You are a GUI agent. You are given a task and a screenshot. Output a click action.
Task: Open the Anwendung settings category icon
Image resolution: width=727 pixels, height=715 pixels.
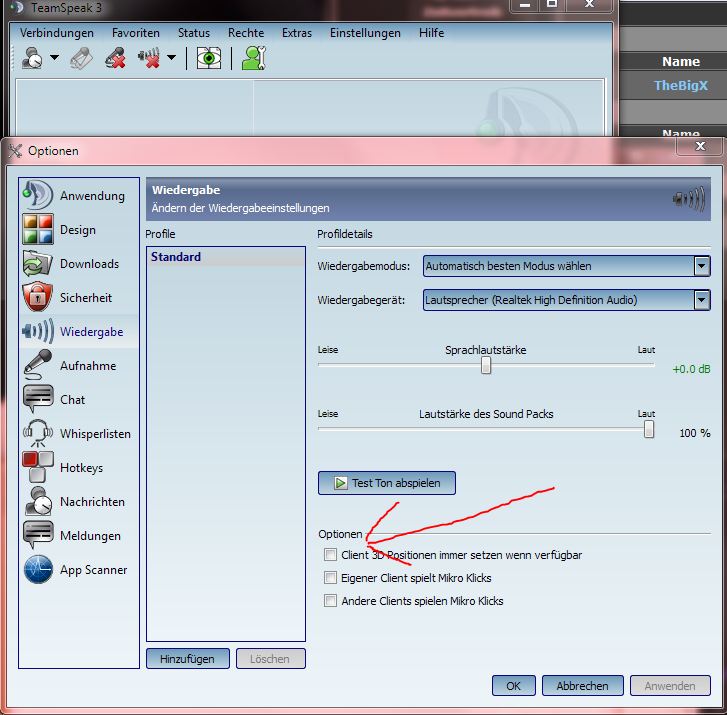(38, 196)
